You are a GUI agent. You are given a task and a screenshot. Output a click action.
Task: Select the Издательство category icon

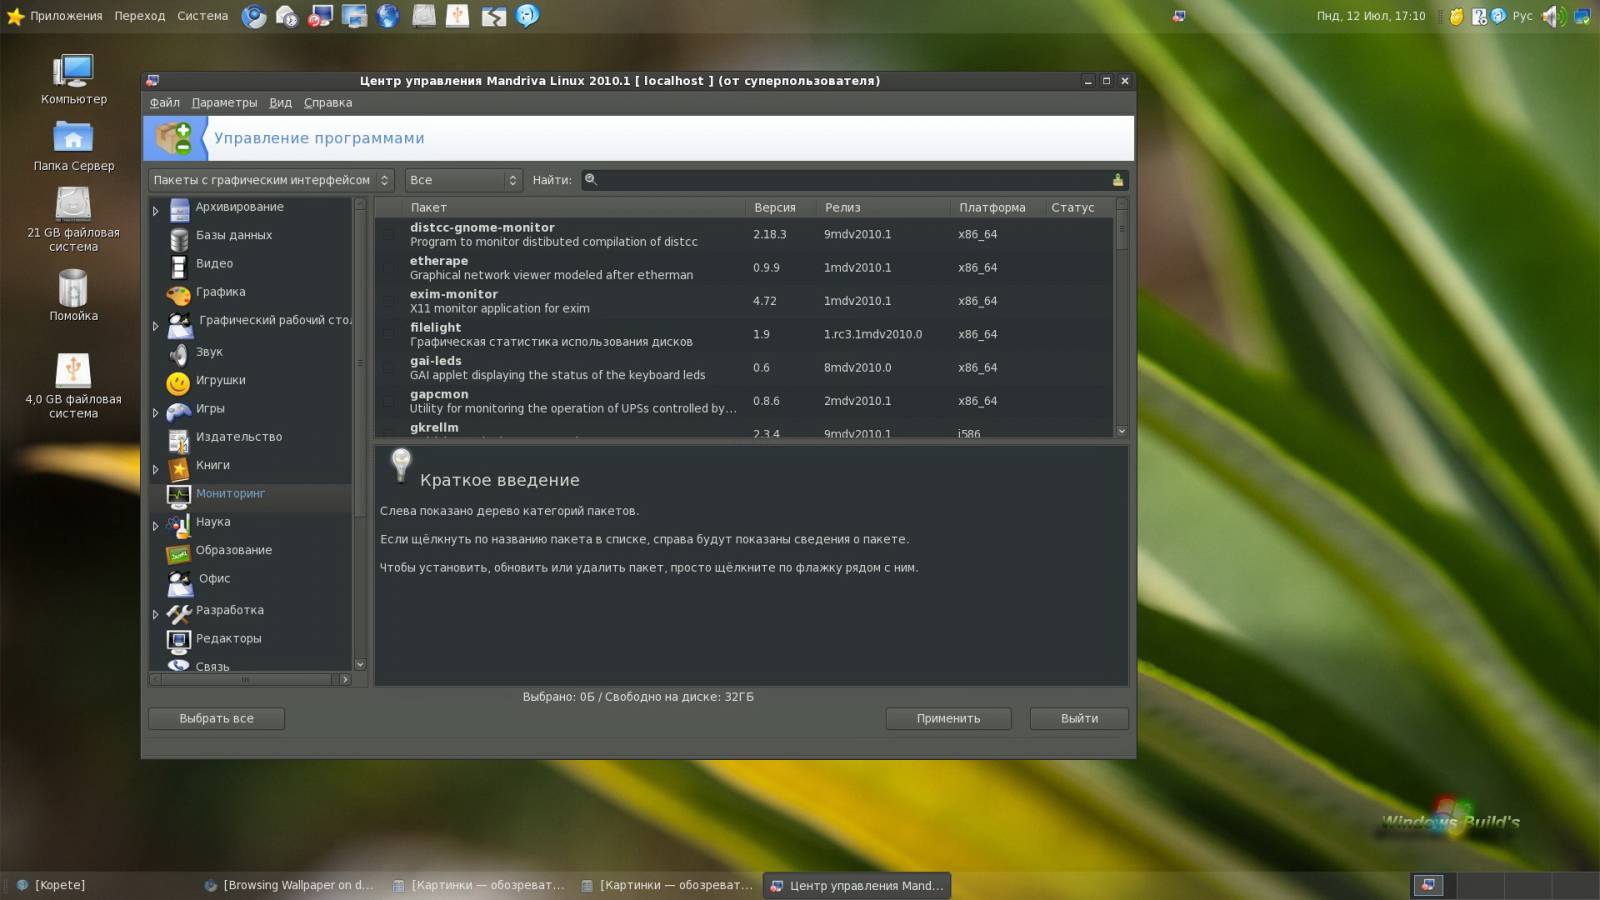pos(179,439)
